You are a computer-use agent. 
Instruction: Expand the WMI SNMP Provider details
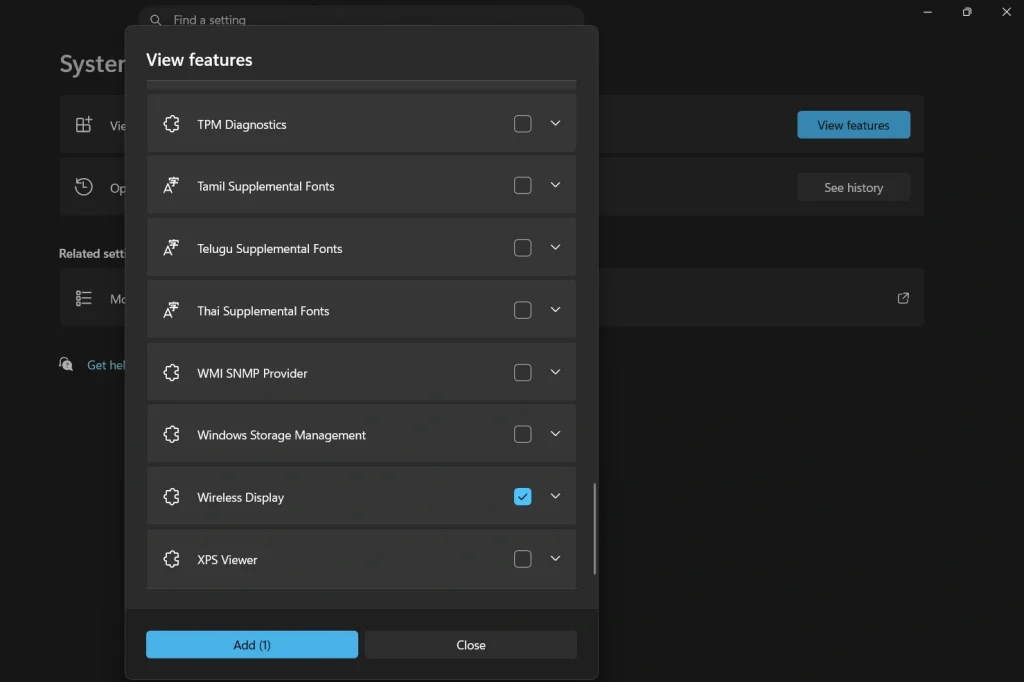click(555, 372)
